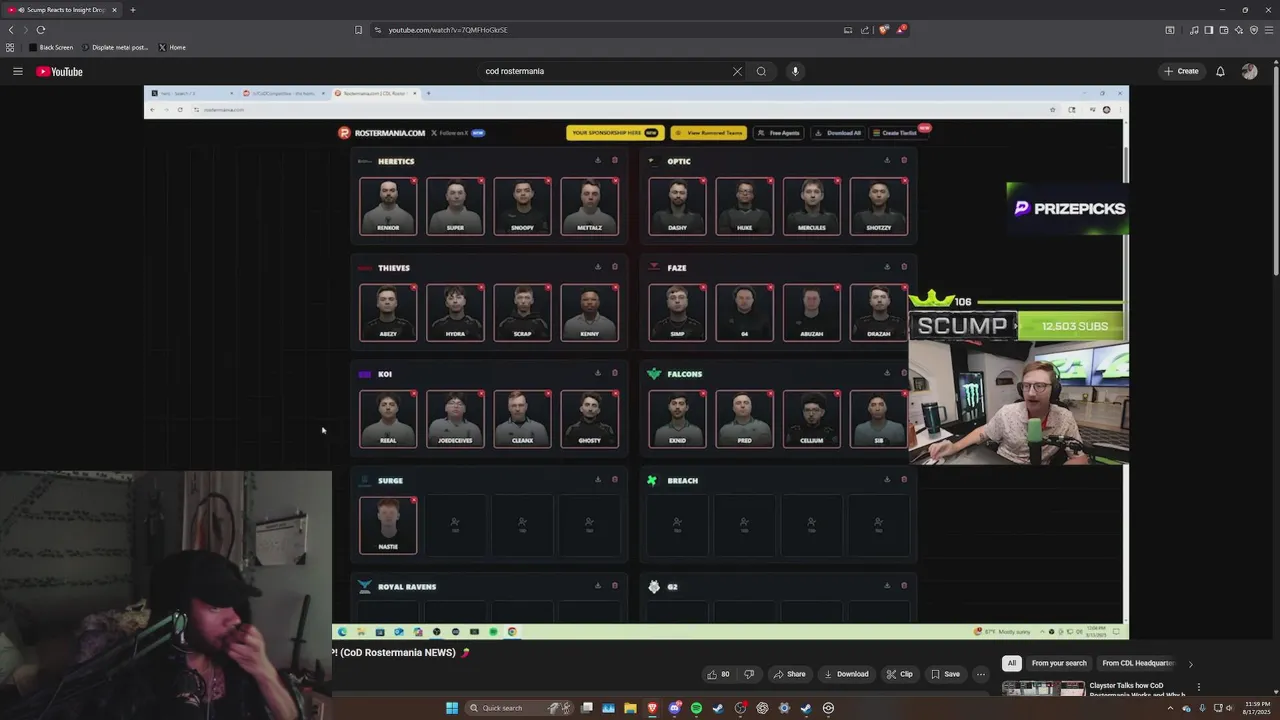Download this YouTube video
This screenshot has width=1280, height=720.
(x=846, y=674)
